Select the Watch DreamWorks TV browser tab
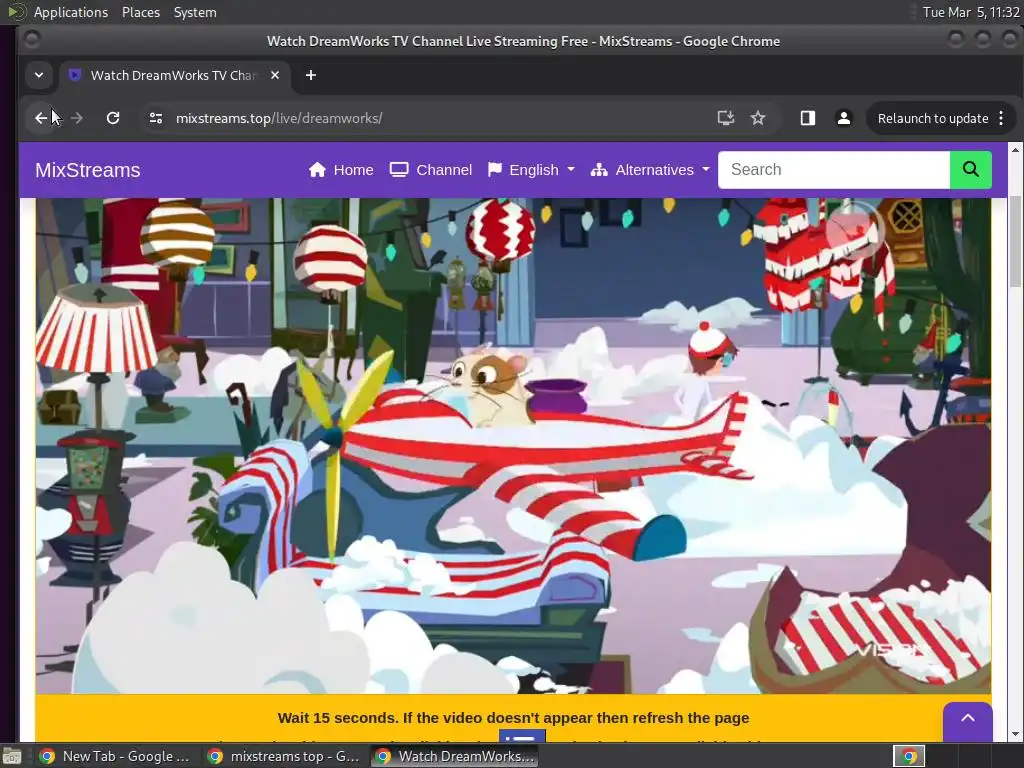This screenshot has height=768, width=1024. click(x=173, y=75)
